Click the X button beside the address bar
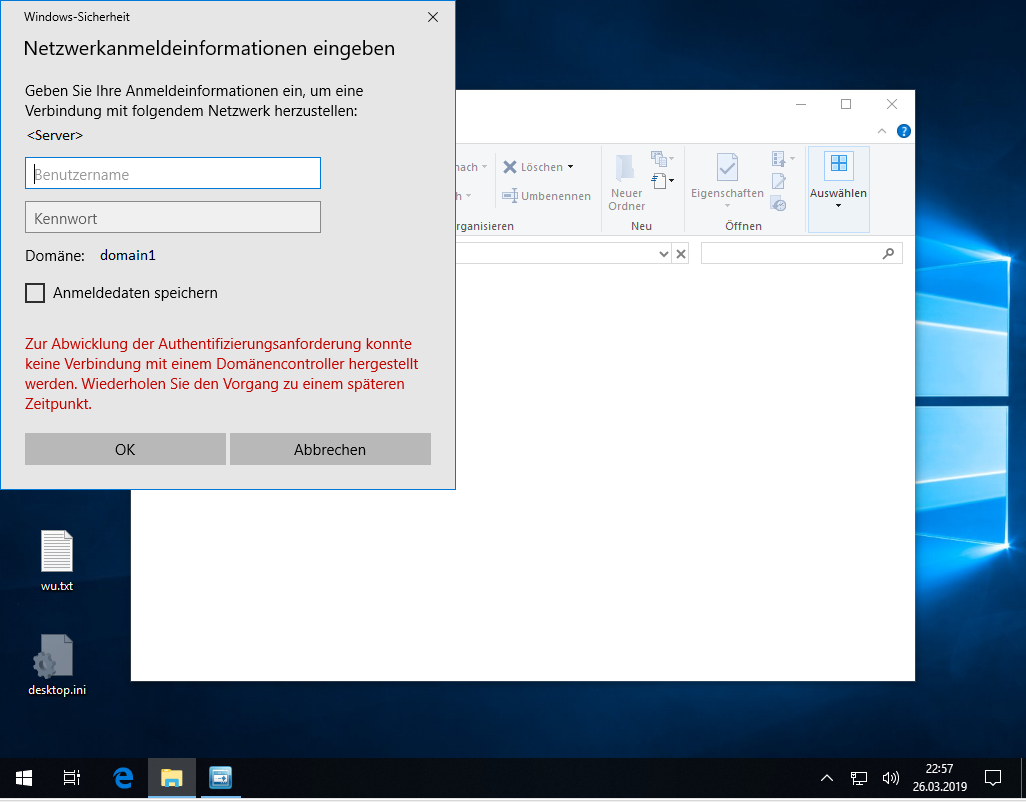 681,254
